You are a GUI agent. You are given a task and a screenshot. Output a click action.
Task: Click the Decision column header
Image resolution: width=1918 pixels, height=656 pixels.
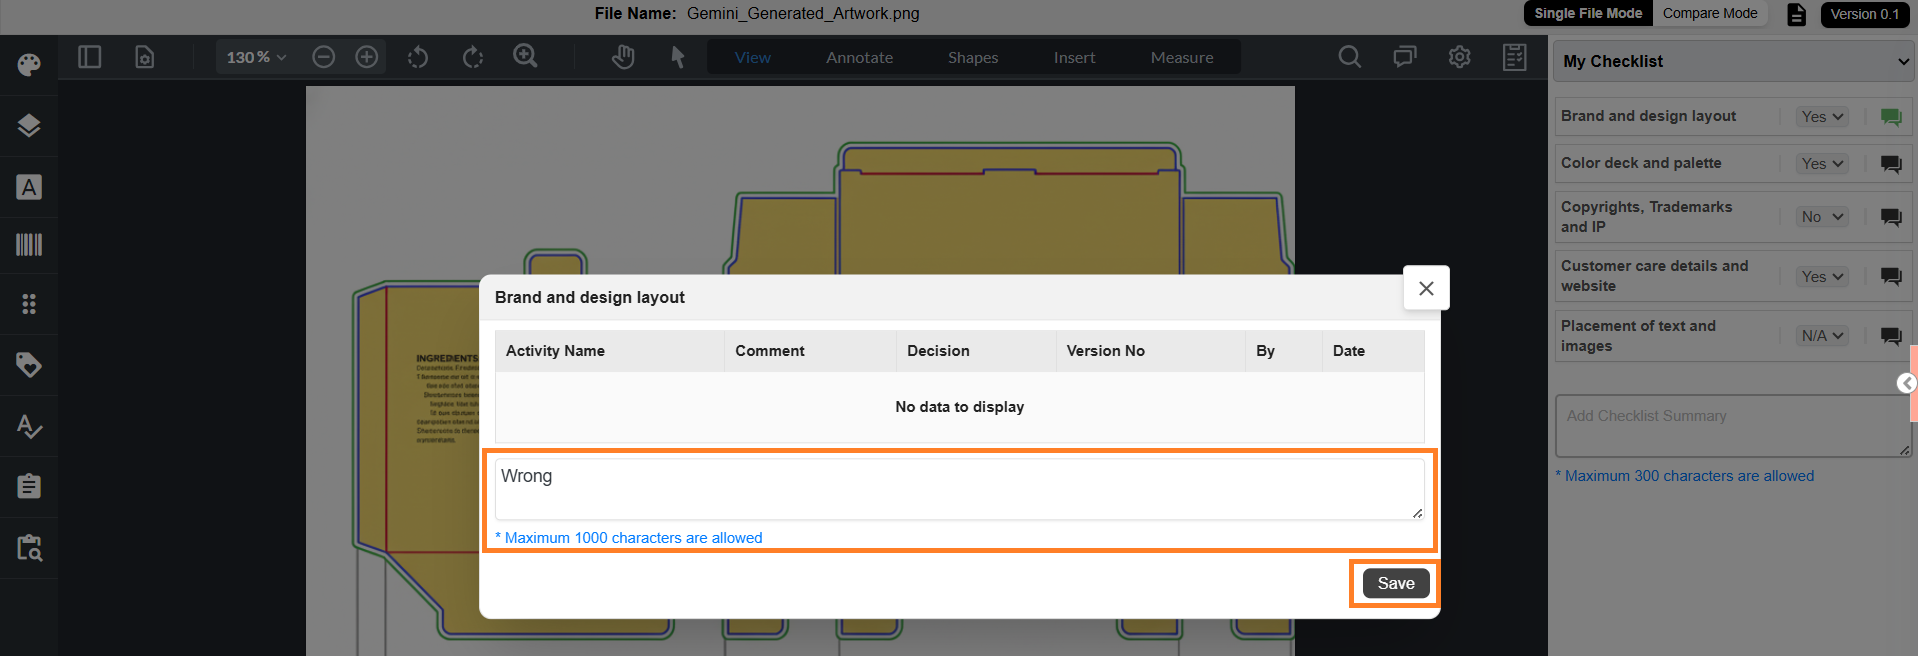tap(977, 351)
